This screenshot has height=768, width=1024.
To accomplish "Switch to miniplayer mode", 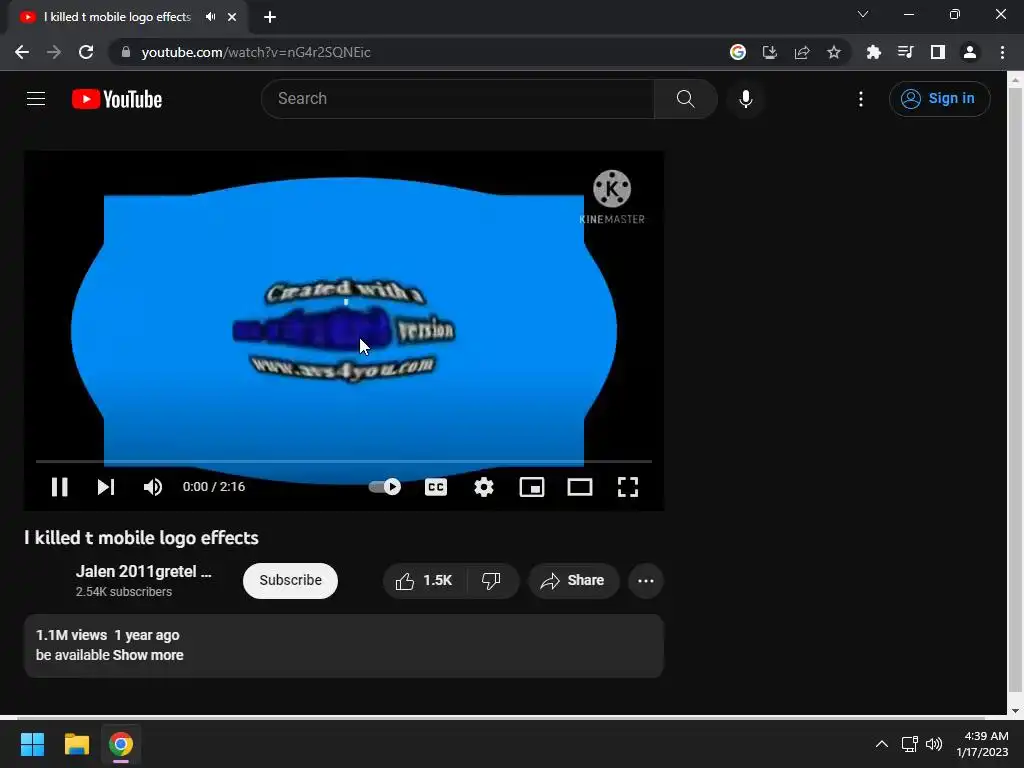I will [532, 487].
